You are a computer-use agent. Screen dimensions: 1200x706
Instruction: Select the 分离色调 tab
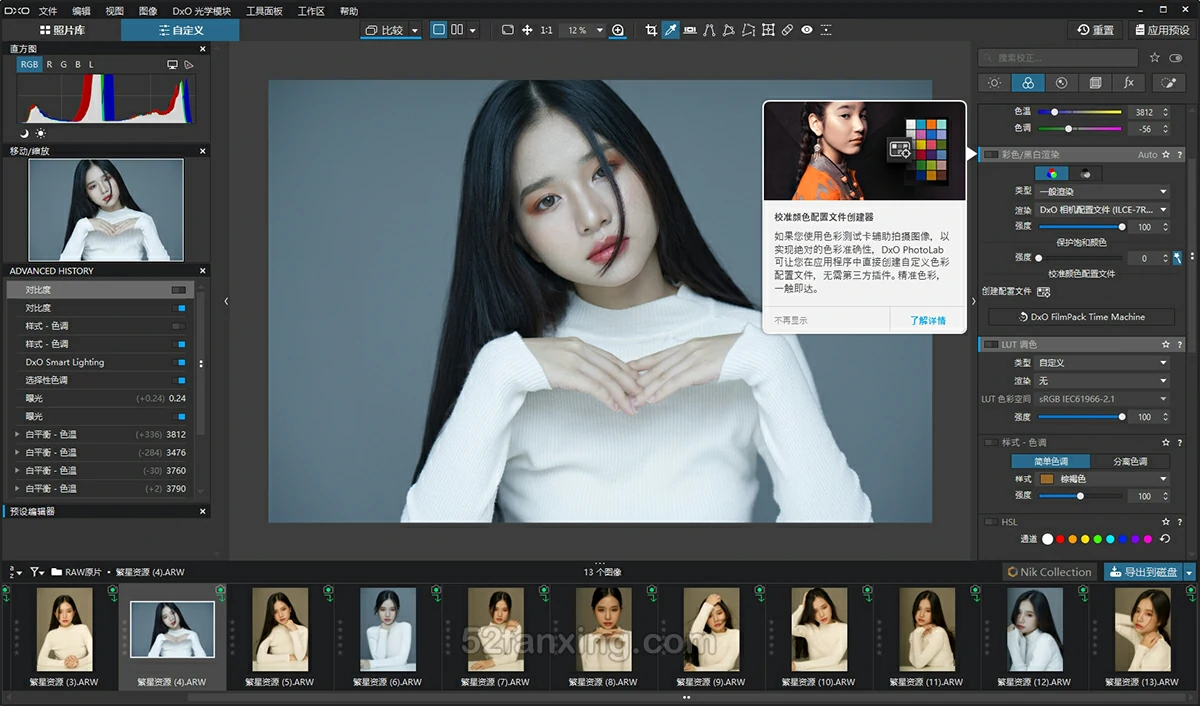1131,461
